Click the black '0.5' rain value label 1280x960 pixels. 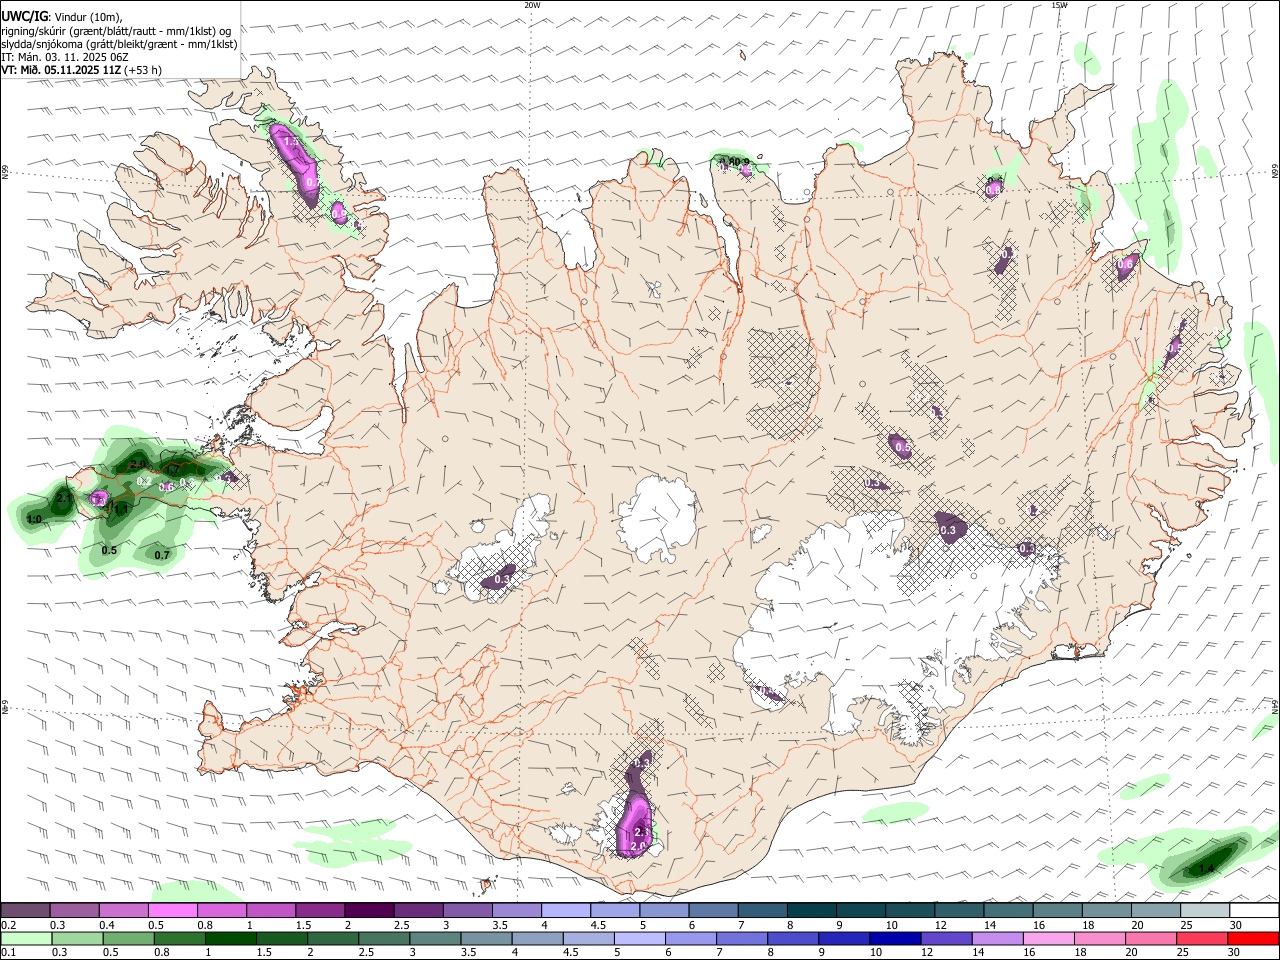[x=109, y=550]
